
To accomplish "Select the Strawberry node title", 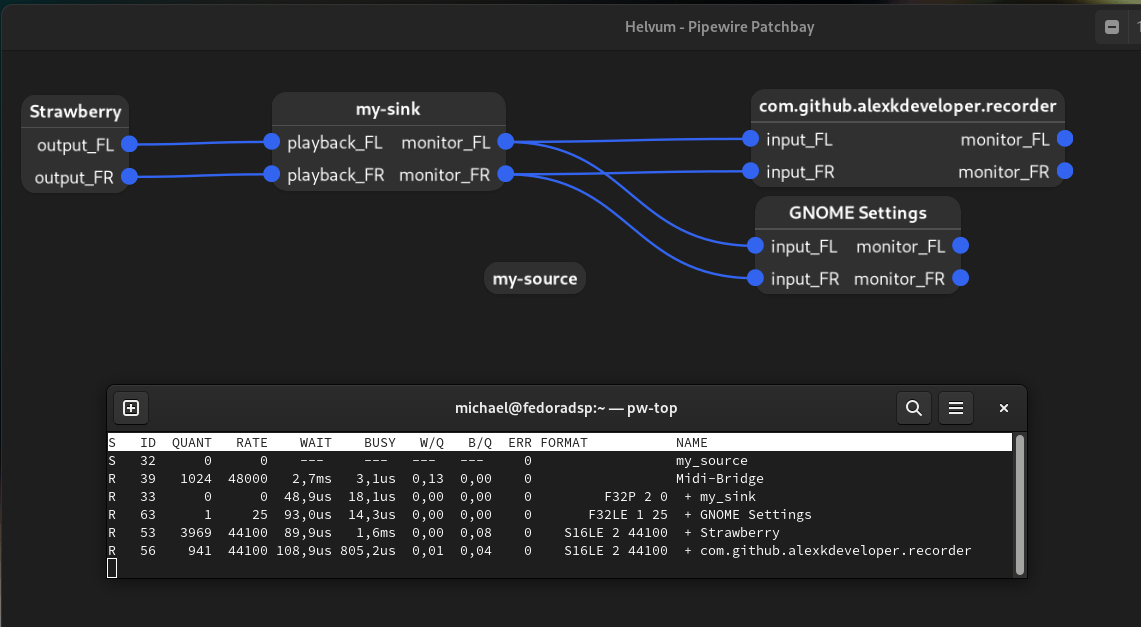I will coord(75,112).
